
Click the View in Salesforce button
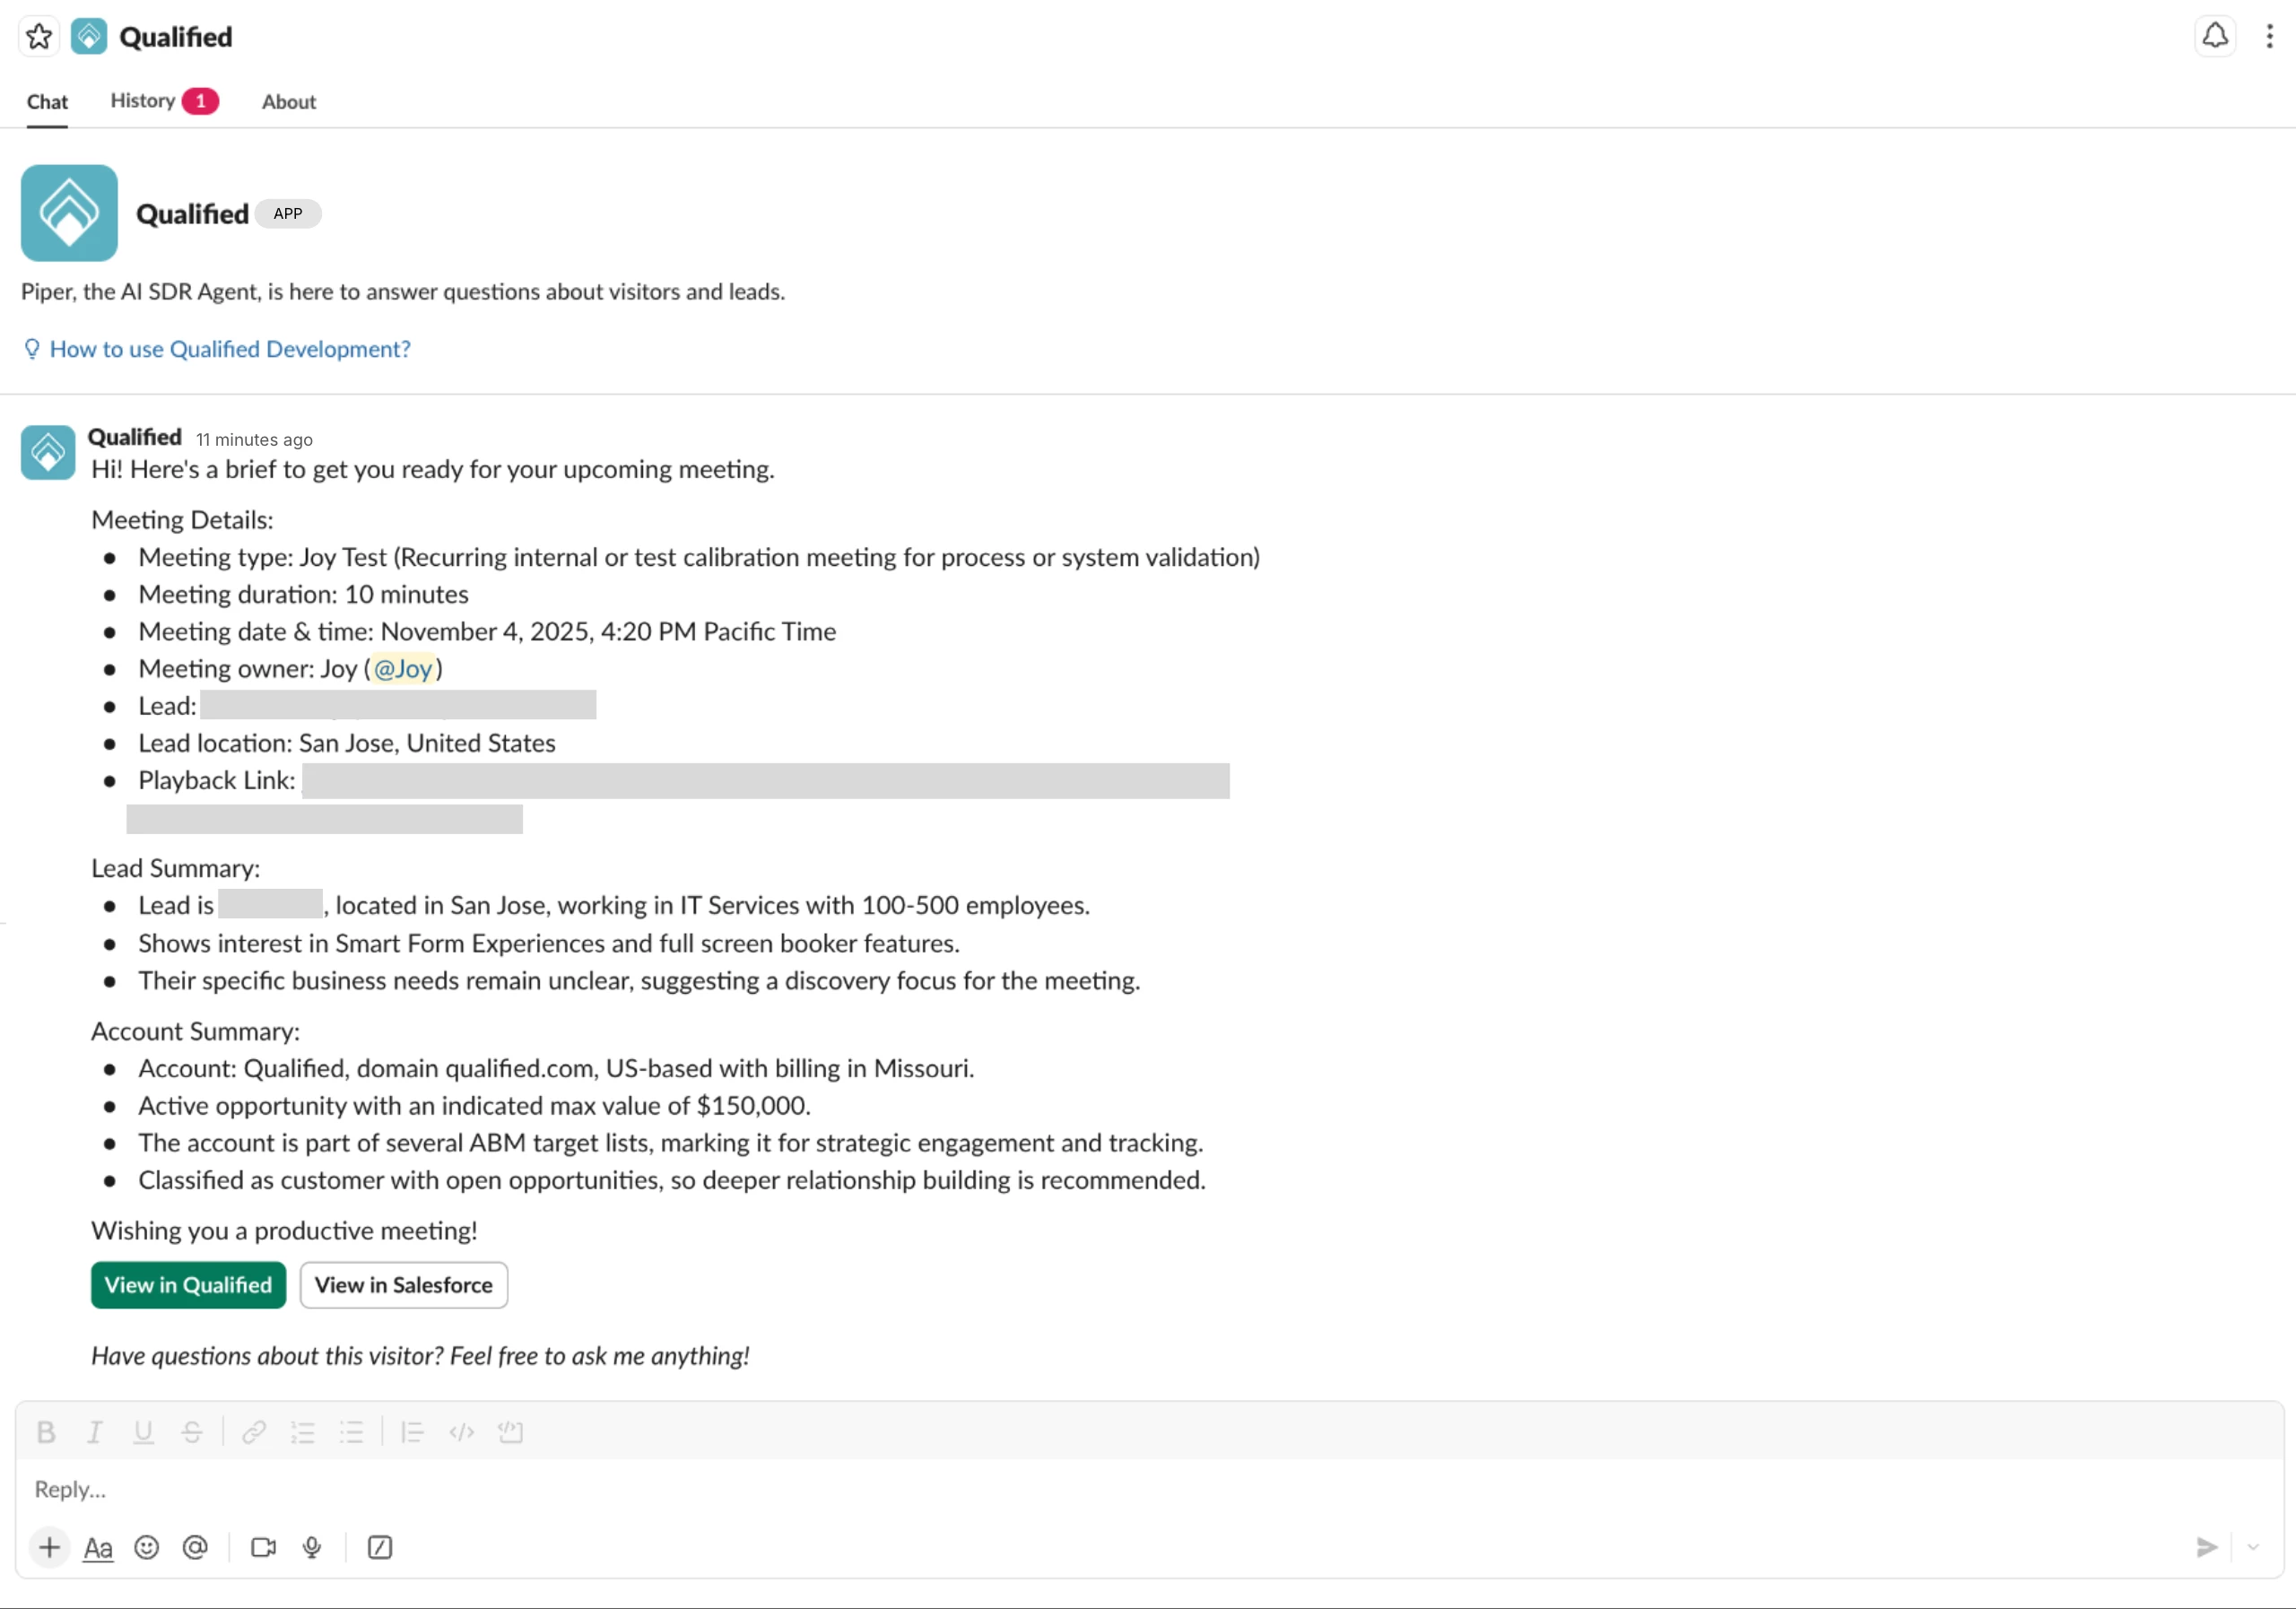404,1285
